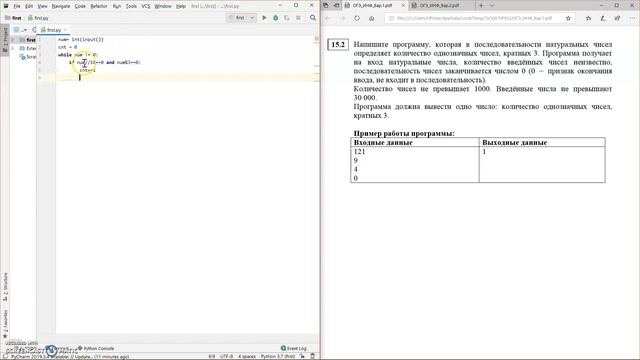Open the Project view selector dropdown
Image resolution: width=640 pixels, height=360 pixels.
19,30
